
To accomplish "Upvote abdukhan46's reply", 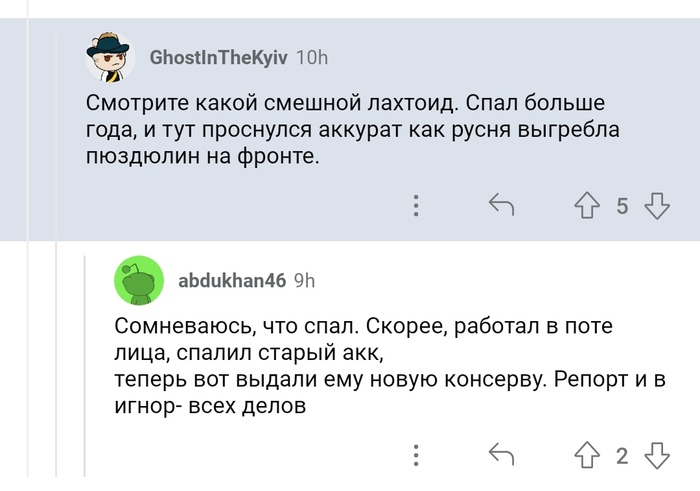I will coord(587,456).
